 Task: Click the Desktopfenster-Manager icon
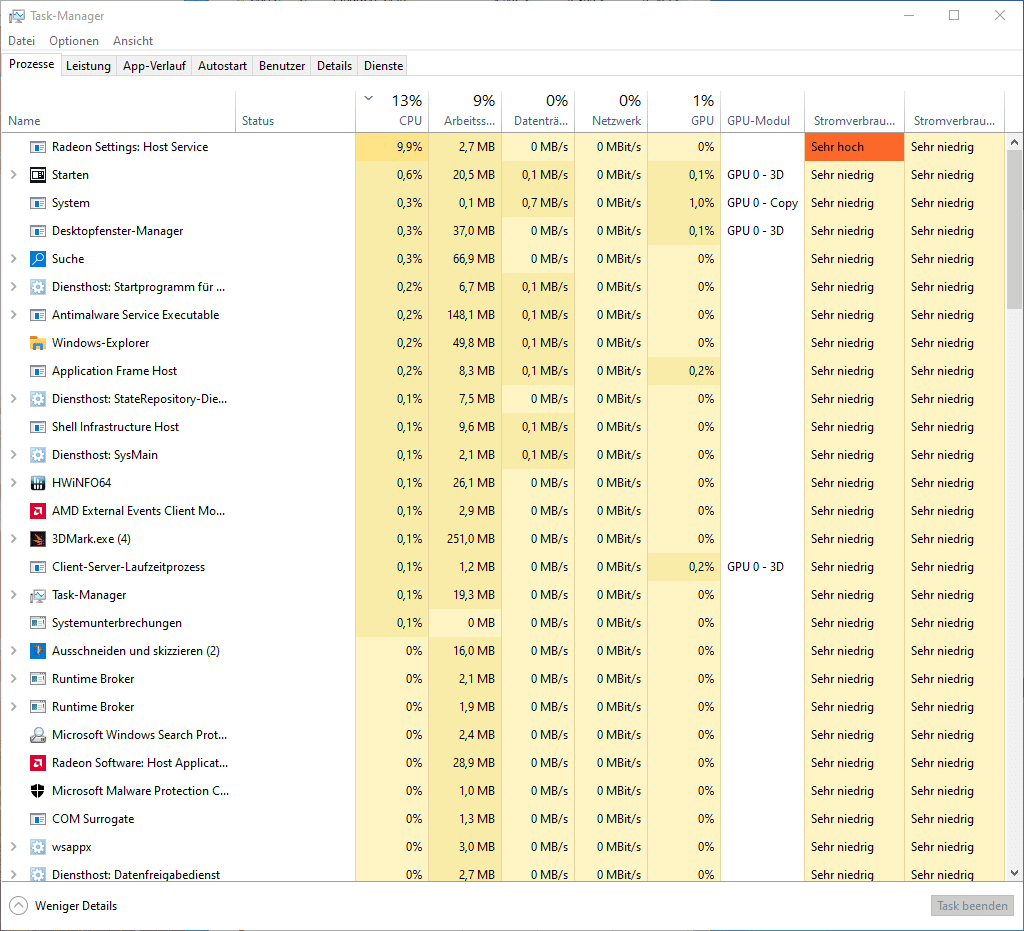(x=38, y=231)
